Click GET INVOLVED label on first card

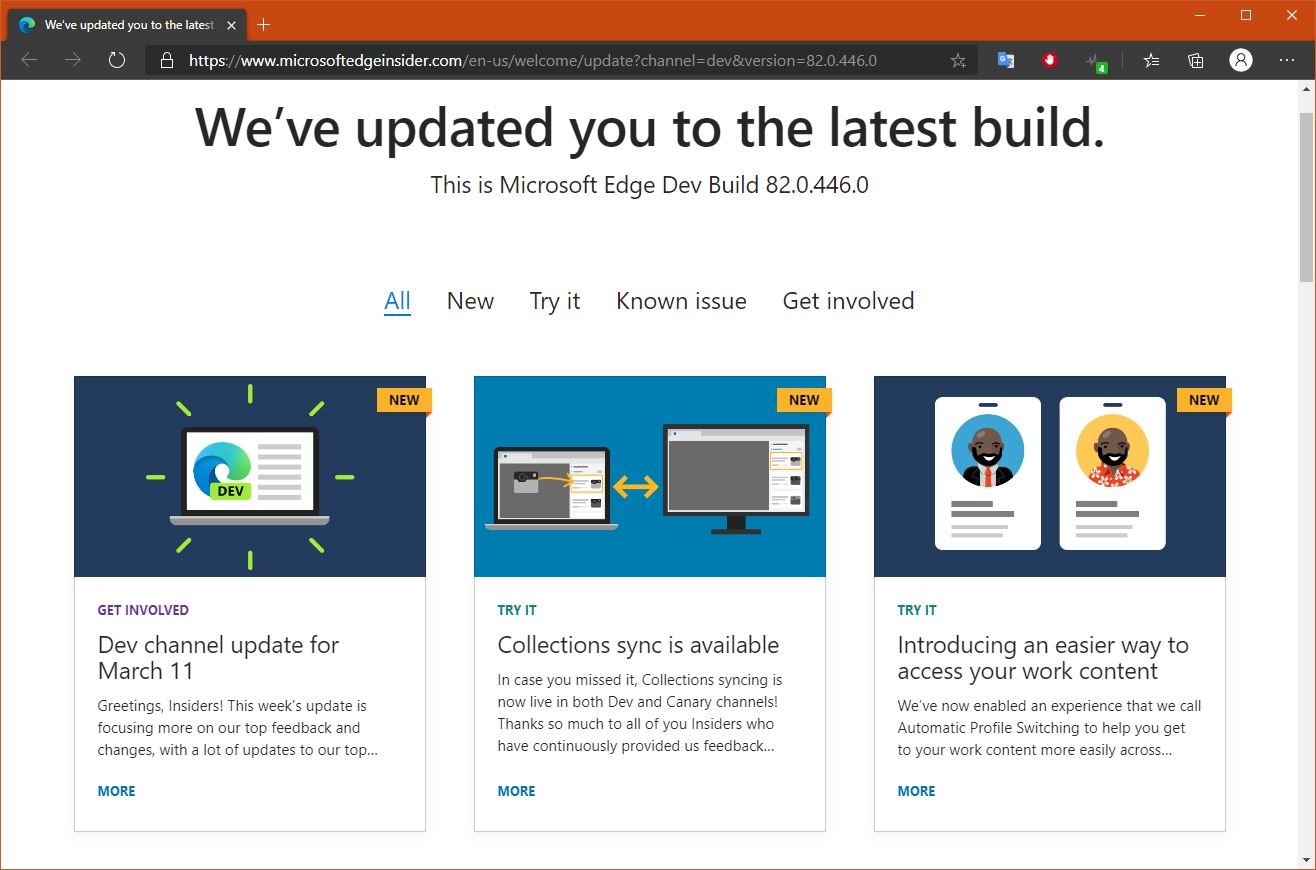(143, 610)
